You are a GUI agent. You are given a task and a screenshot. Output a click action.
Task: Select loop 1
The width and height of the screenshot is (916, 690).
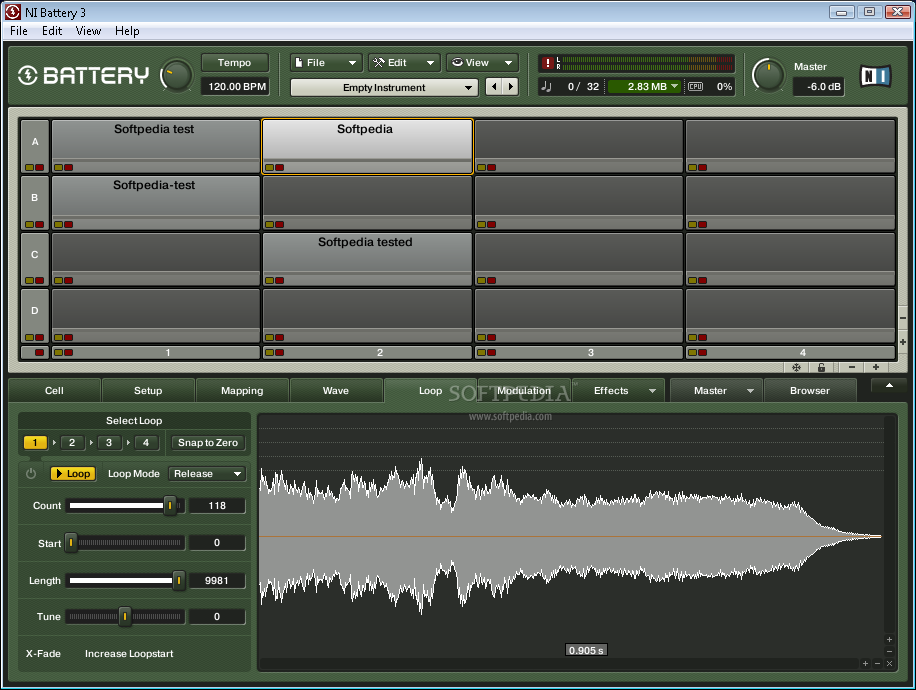35,442
